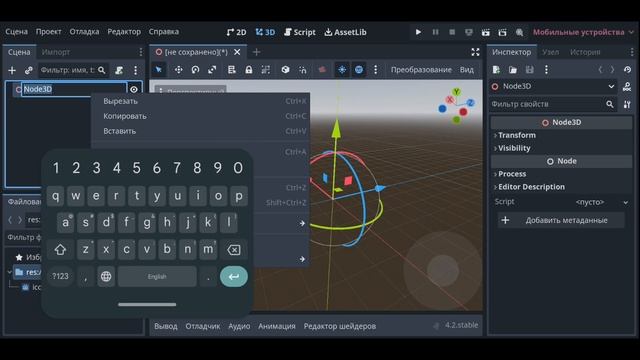
Task: Open remote debug monitor icon
Action: (x=469, y=32)
